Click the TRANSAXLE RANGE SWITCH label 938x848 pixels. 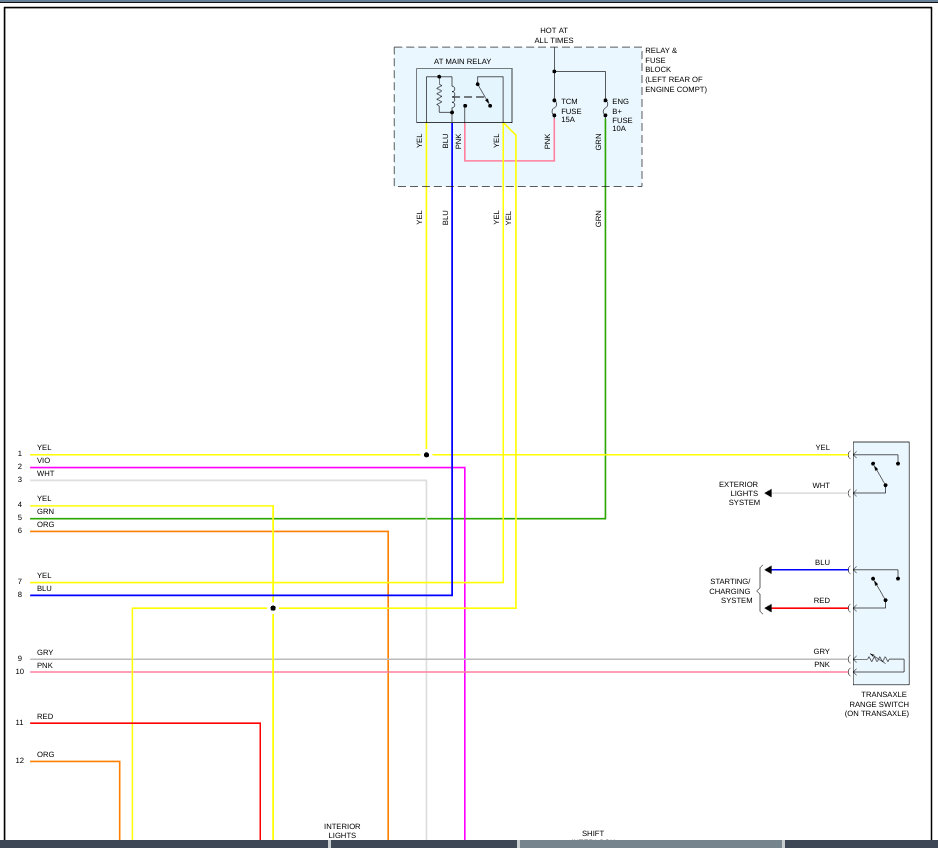click(878, 704)
